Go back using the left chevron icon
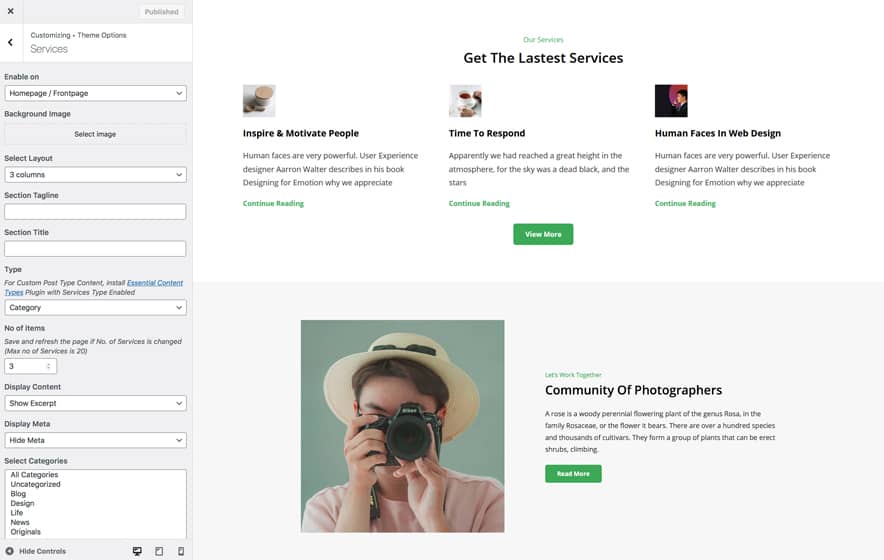This screenshot has width=884, height=560. coord(11,42)
